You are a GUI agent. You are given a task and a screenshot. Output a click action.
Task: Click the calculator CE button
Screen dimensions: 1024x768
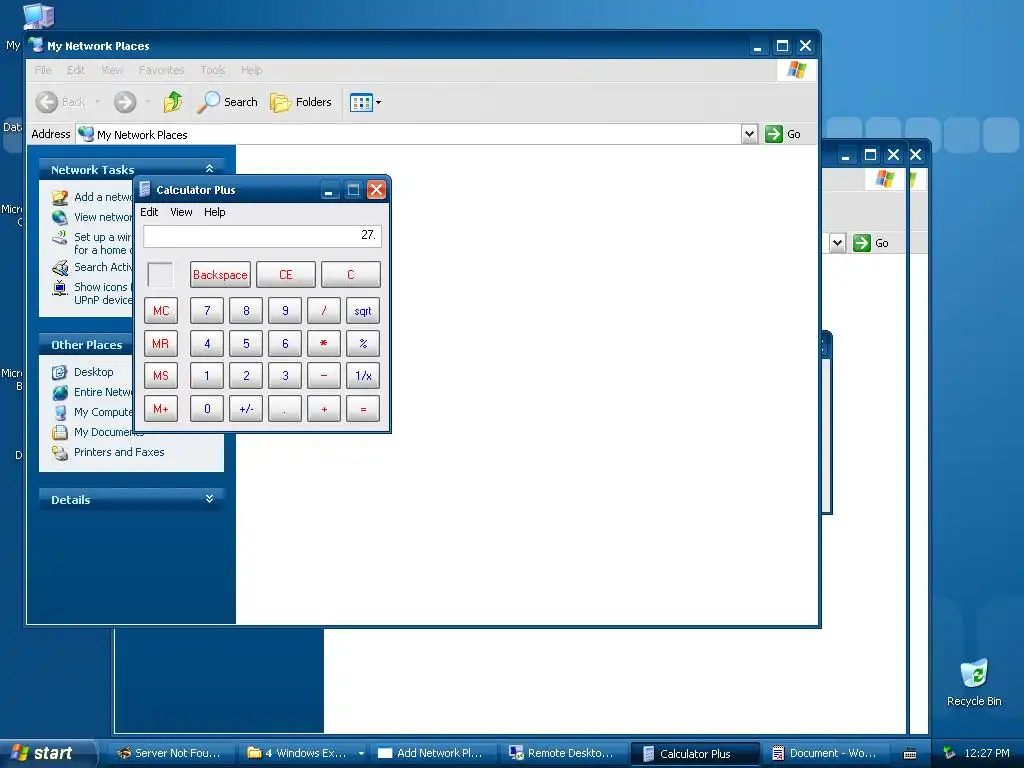click(285, 275)
